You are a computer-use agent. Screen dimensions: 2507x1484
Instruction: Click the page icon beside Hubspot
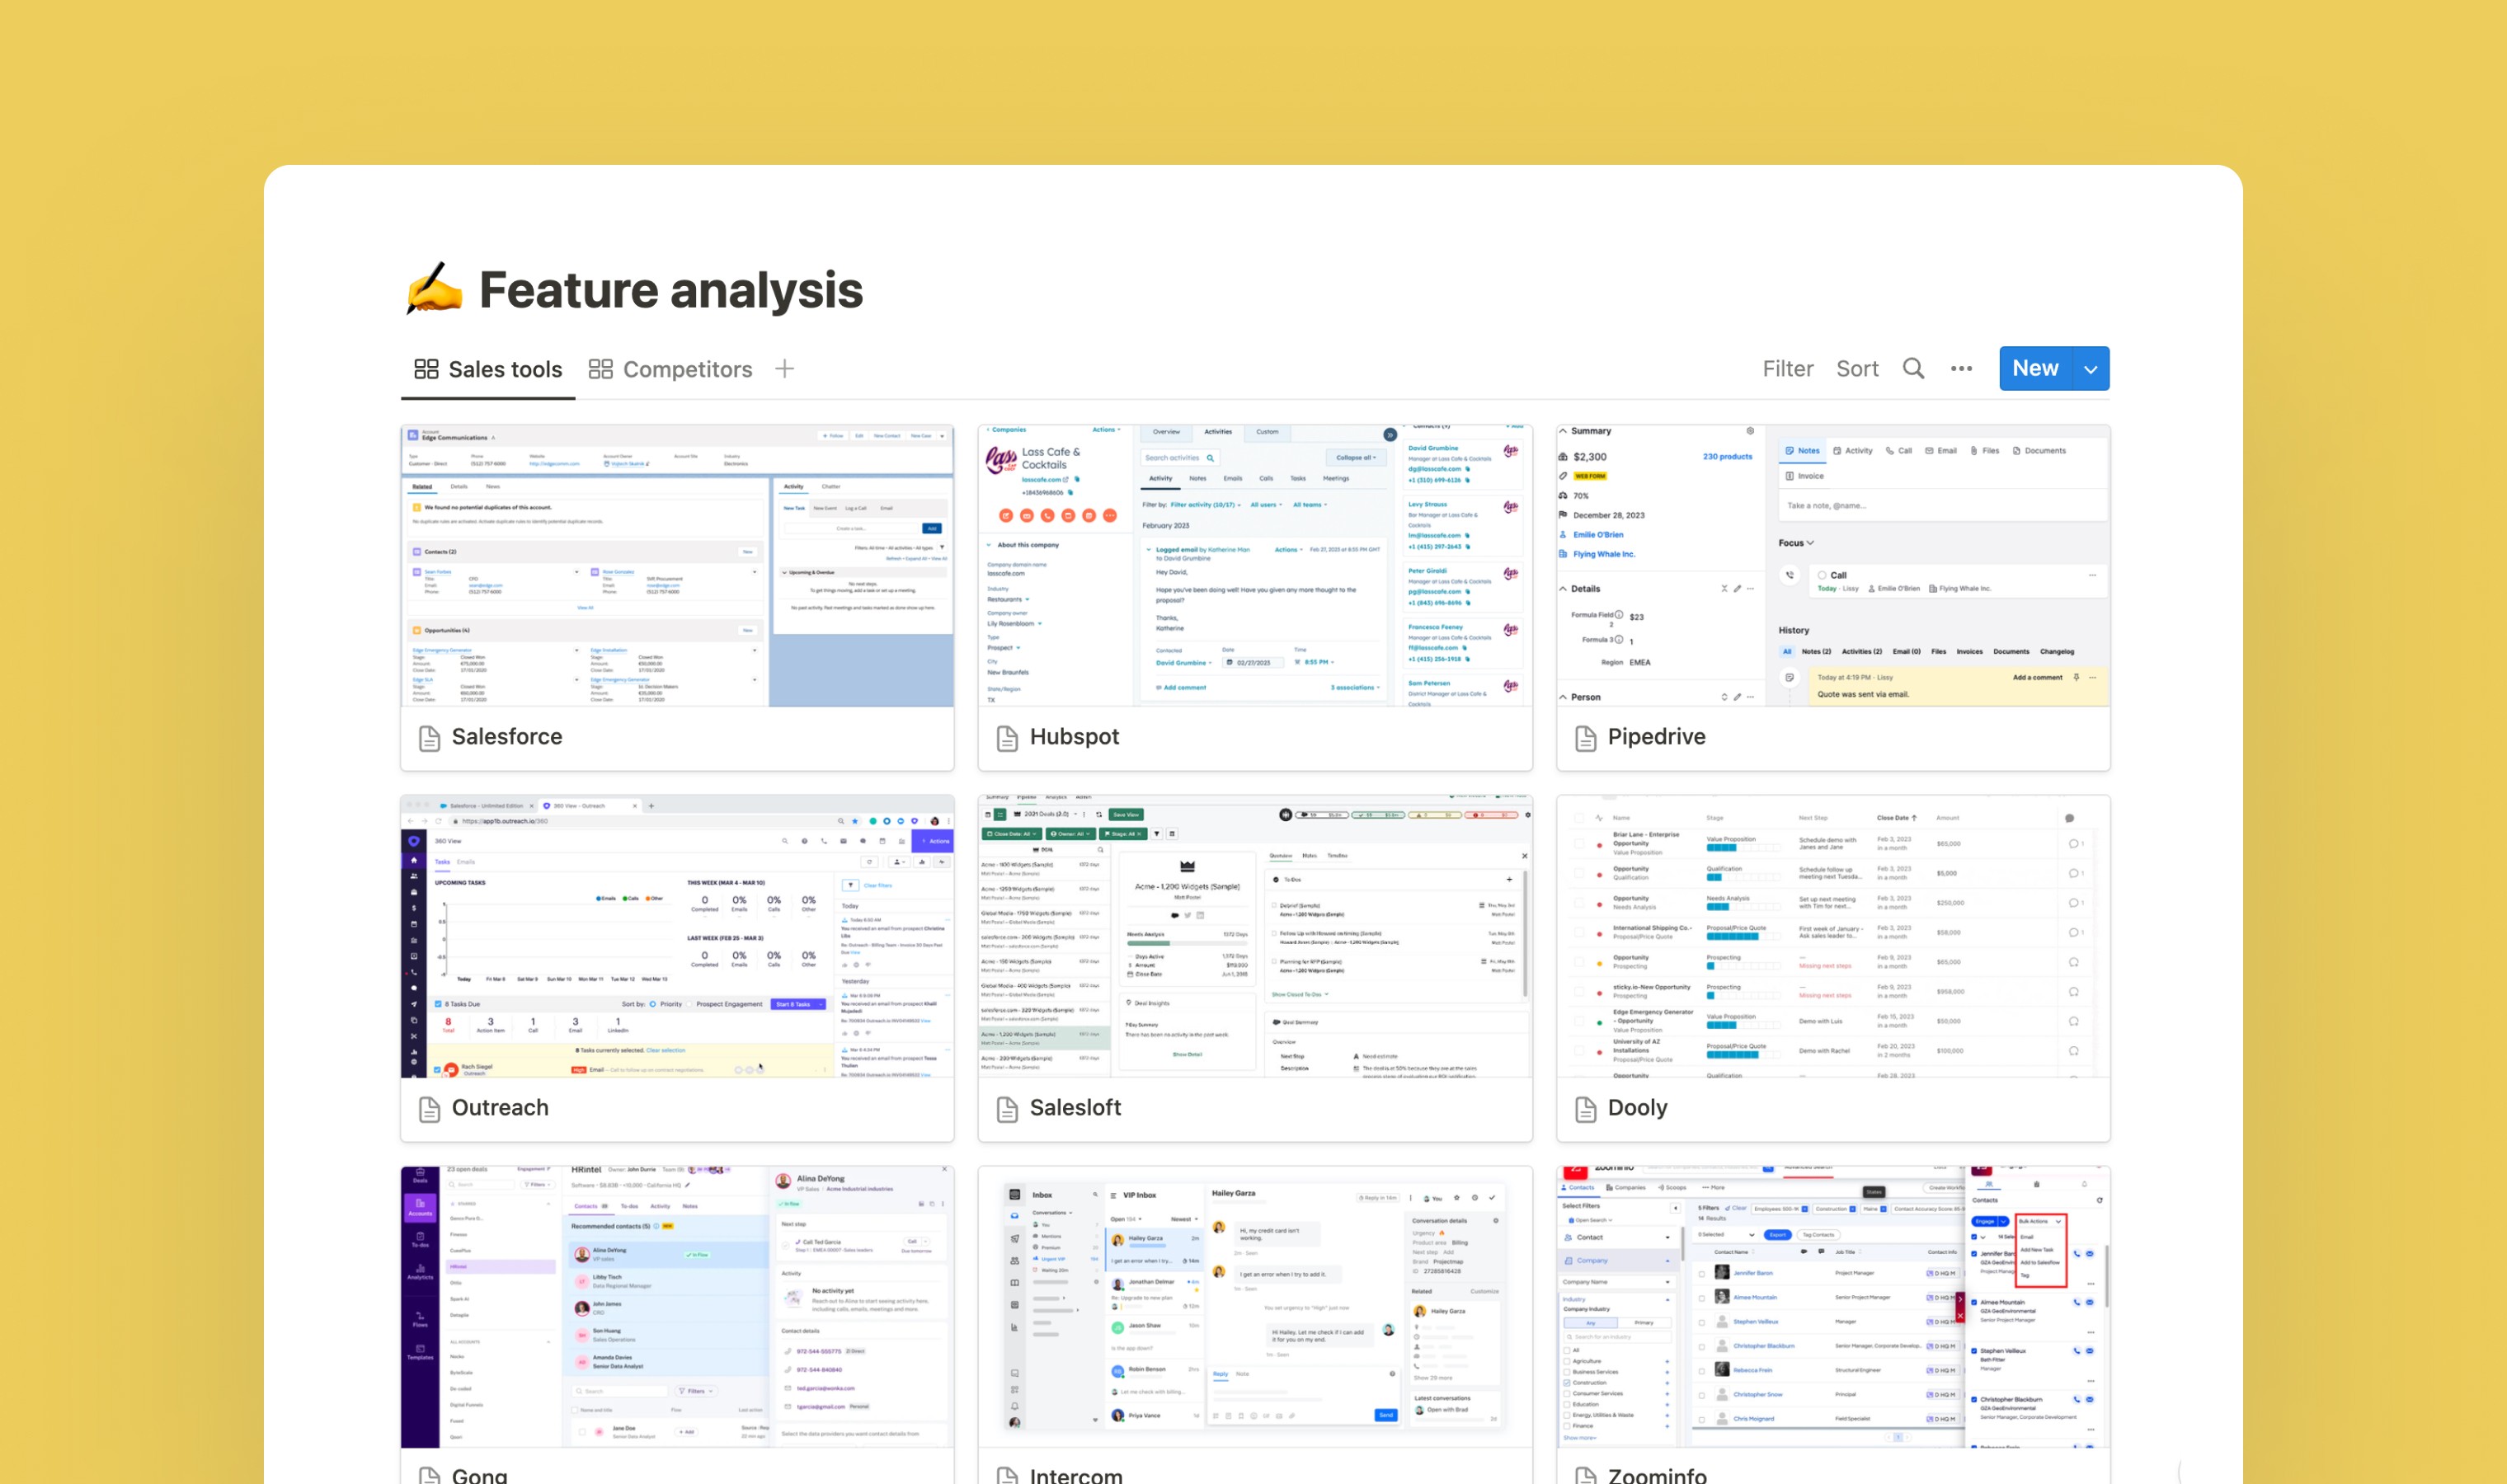coord(1007,738)
